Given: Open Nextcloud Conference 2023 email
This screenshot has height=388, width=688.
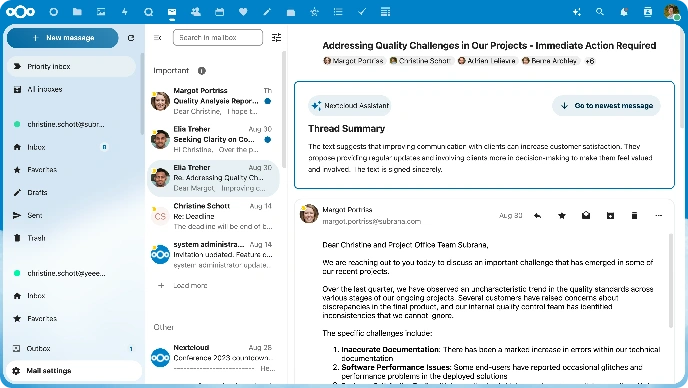Looking at the screenshot, I should click(x=213, y=358).
